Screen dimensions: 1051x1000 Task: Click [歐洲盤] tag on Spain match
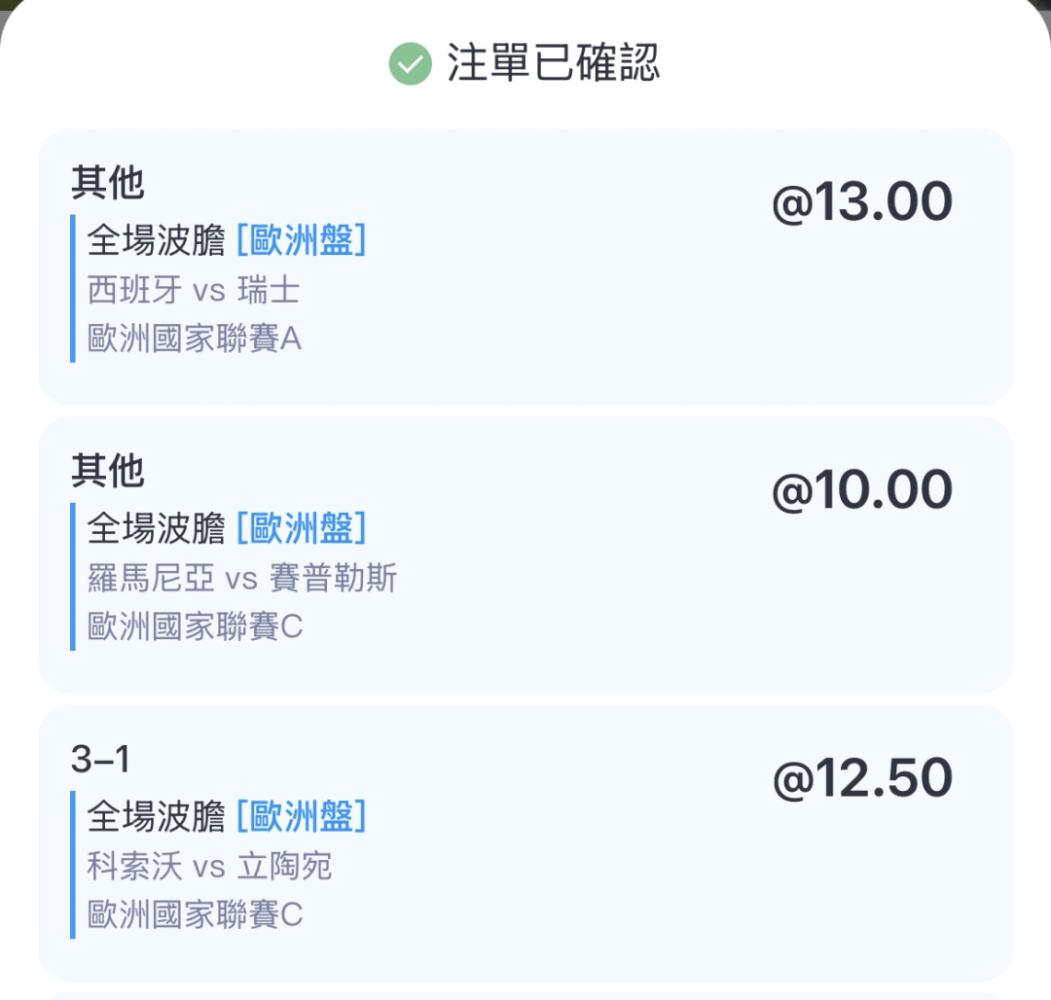click(x=302, y=240)
